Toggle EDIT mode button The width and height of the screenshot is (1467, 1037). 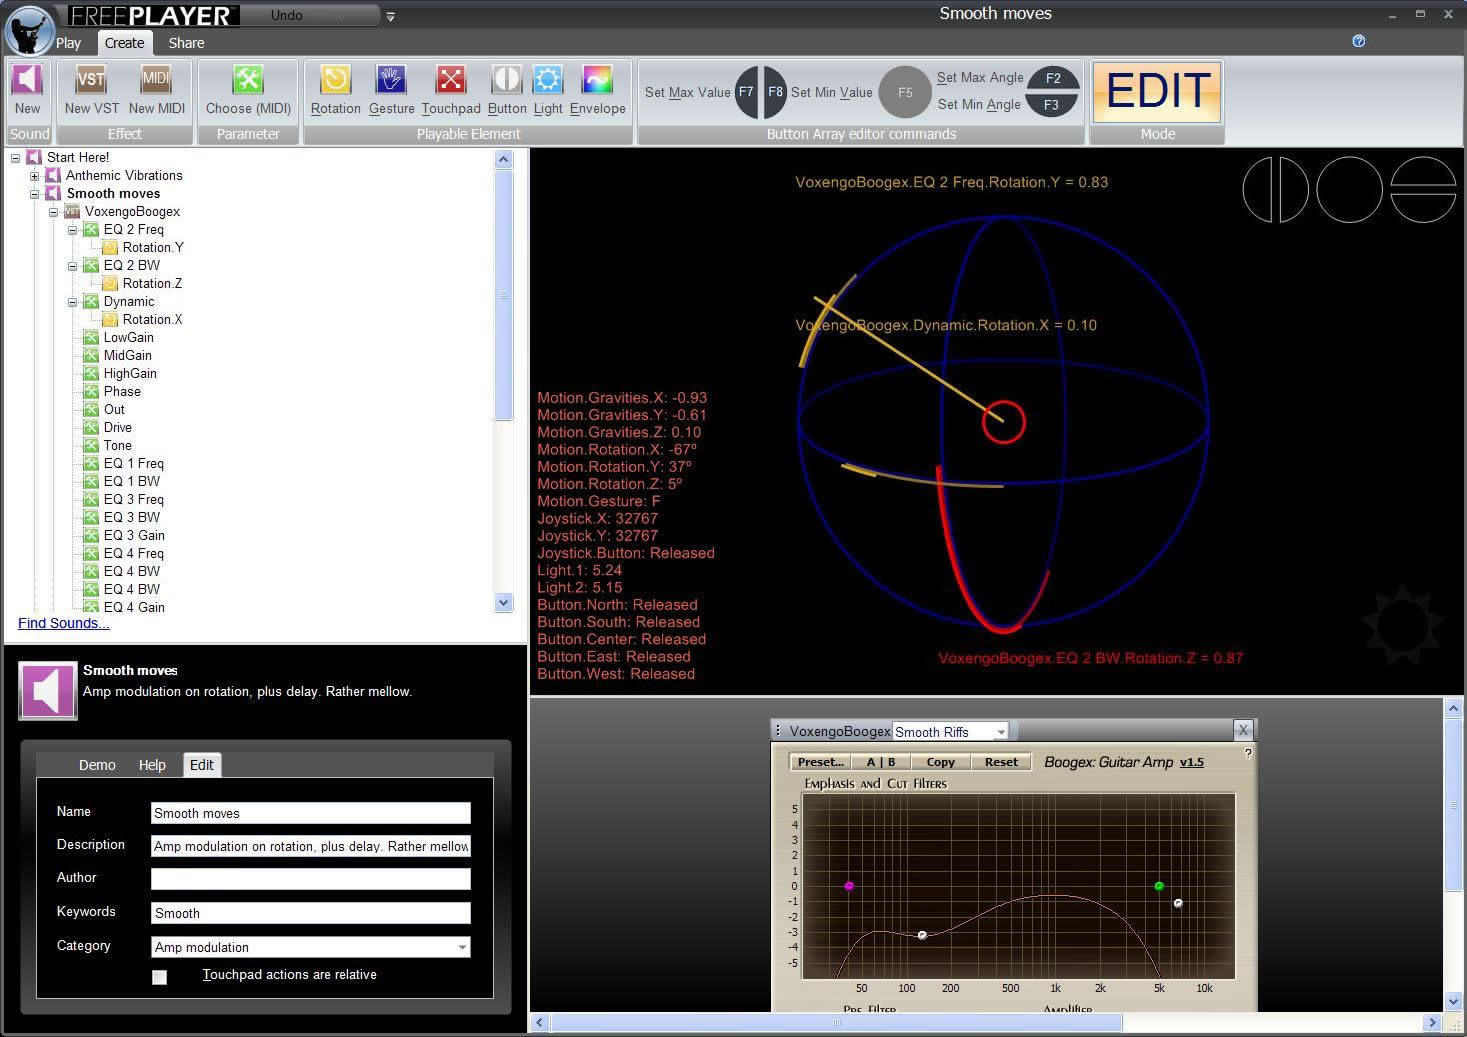(1157, 92)
